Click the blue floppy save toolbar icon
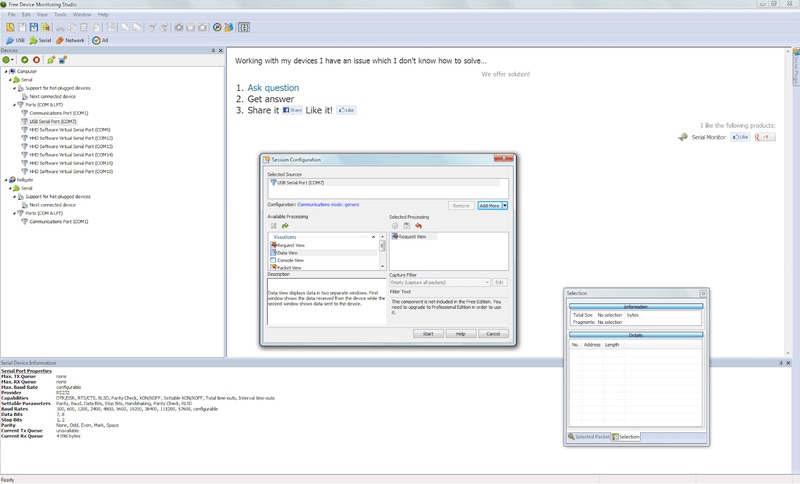Screen dimensions: 800x484 pyautogui.click(x=34, y=27)
